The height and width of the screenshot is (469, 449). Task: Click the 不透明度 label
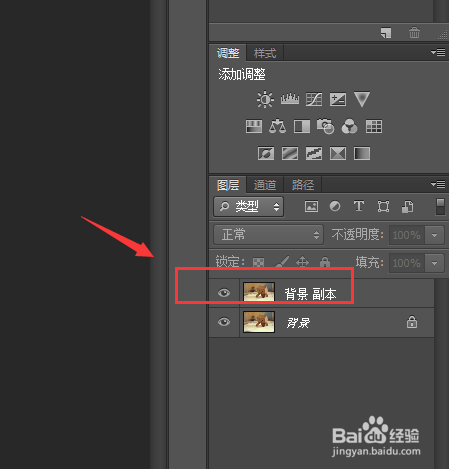click(357, 235)
